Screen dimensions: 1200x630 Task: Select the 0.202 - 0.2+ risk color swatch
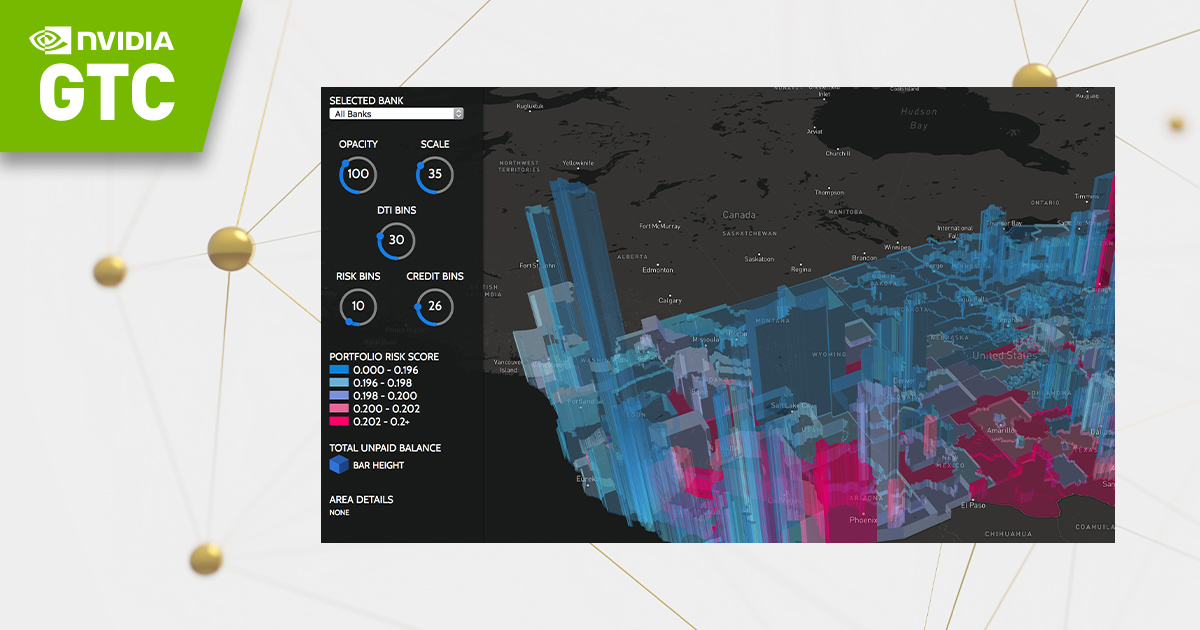pos(338,422)
